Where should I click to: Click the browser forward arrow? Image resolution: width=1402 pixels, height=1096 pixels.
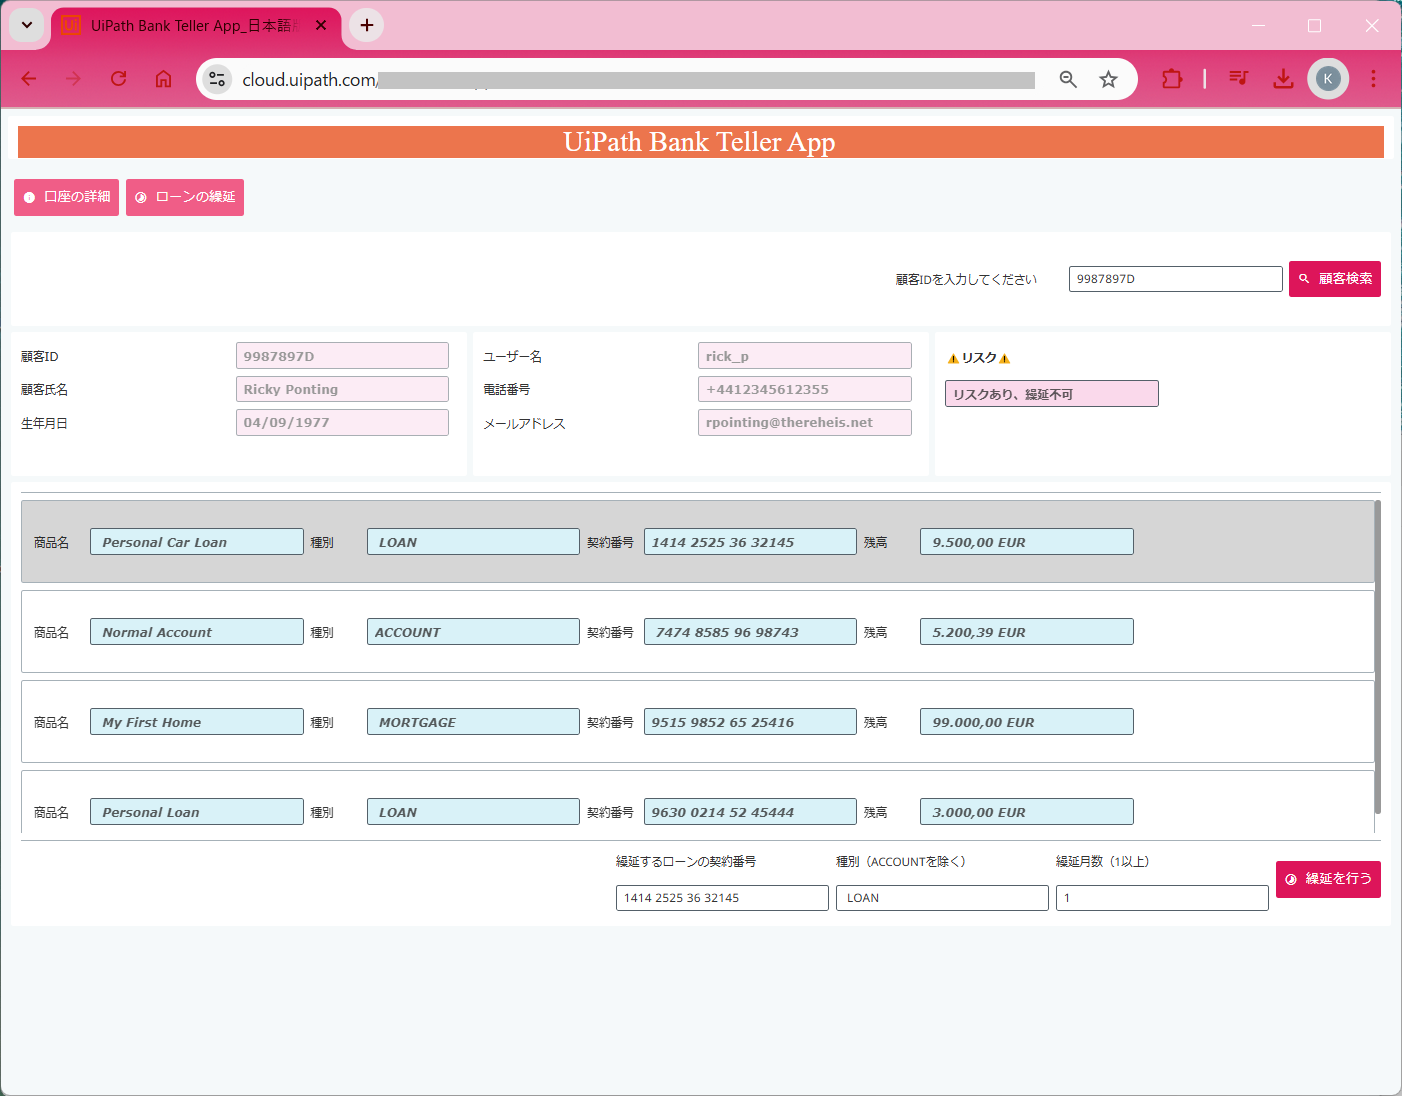(73, 79)
